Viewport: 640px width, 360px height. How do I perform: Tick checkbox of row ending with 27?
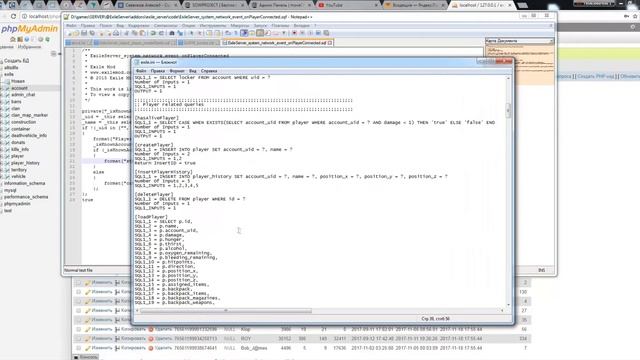(78, 311)
